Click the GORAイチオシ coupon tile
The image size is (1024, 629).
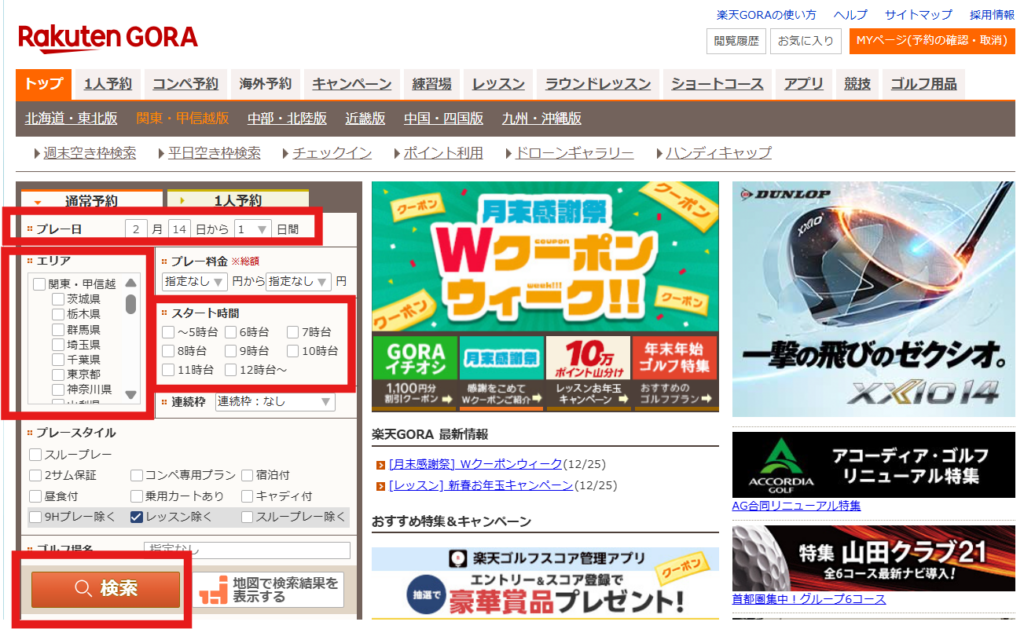[414, 372]
